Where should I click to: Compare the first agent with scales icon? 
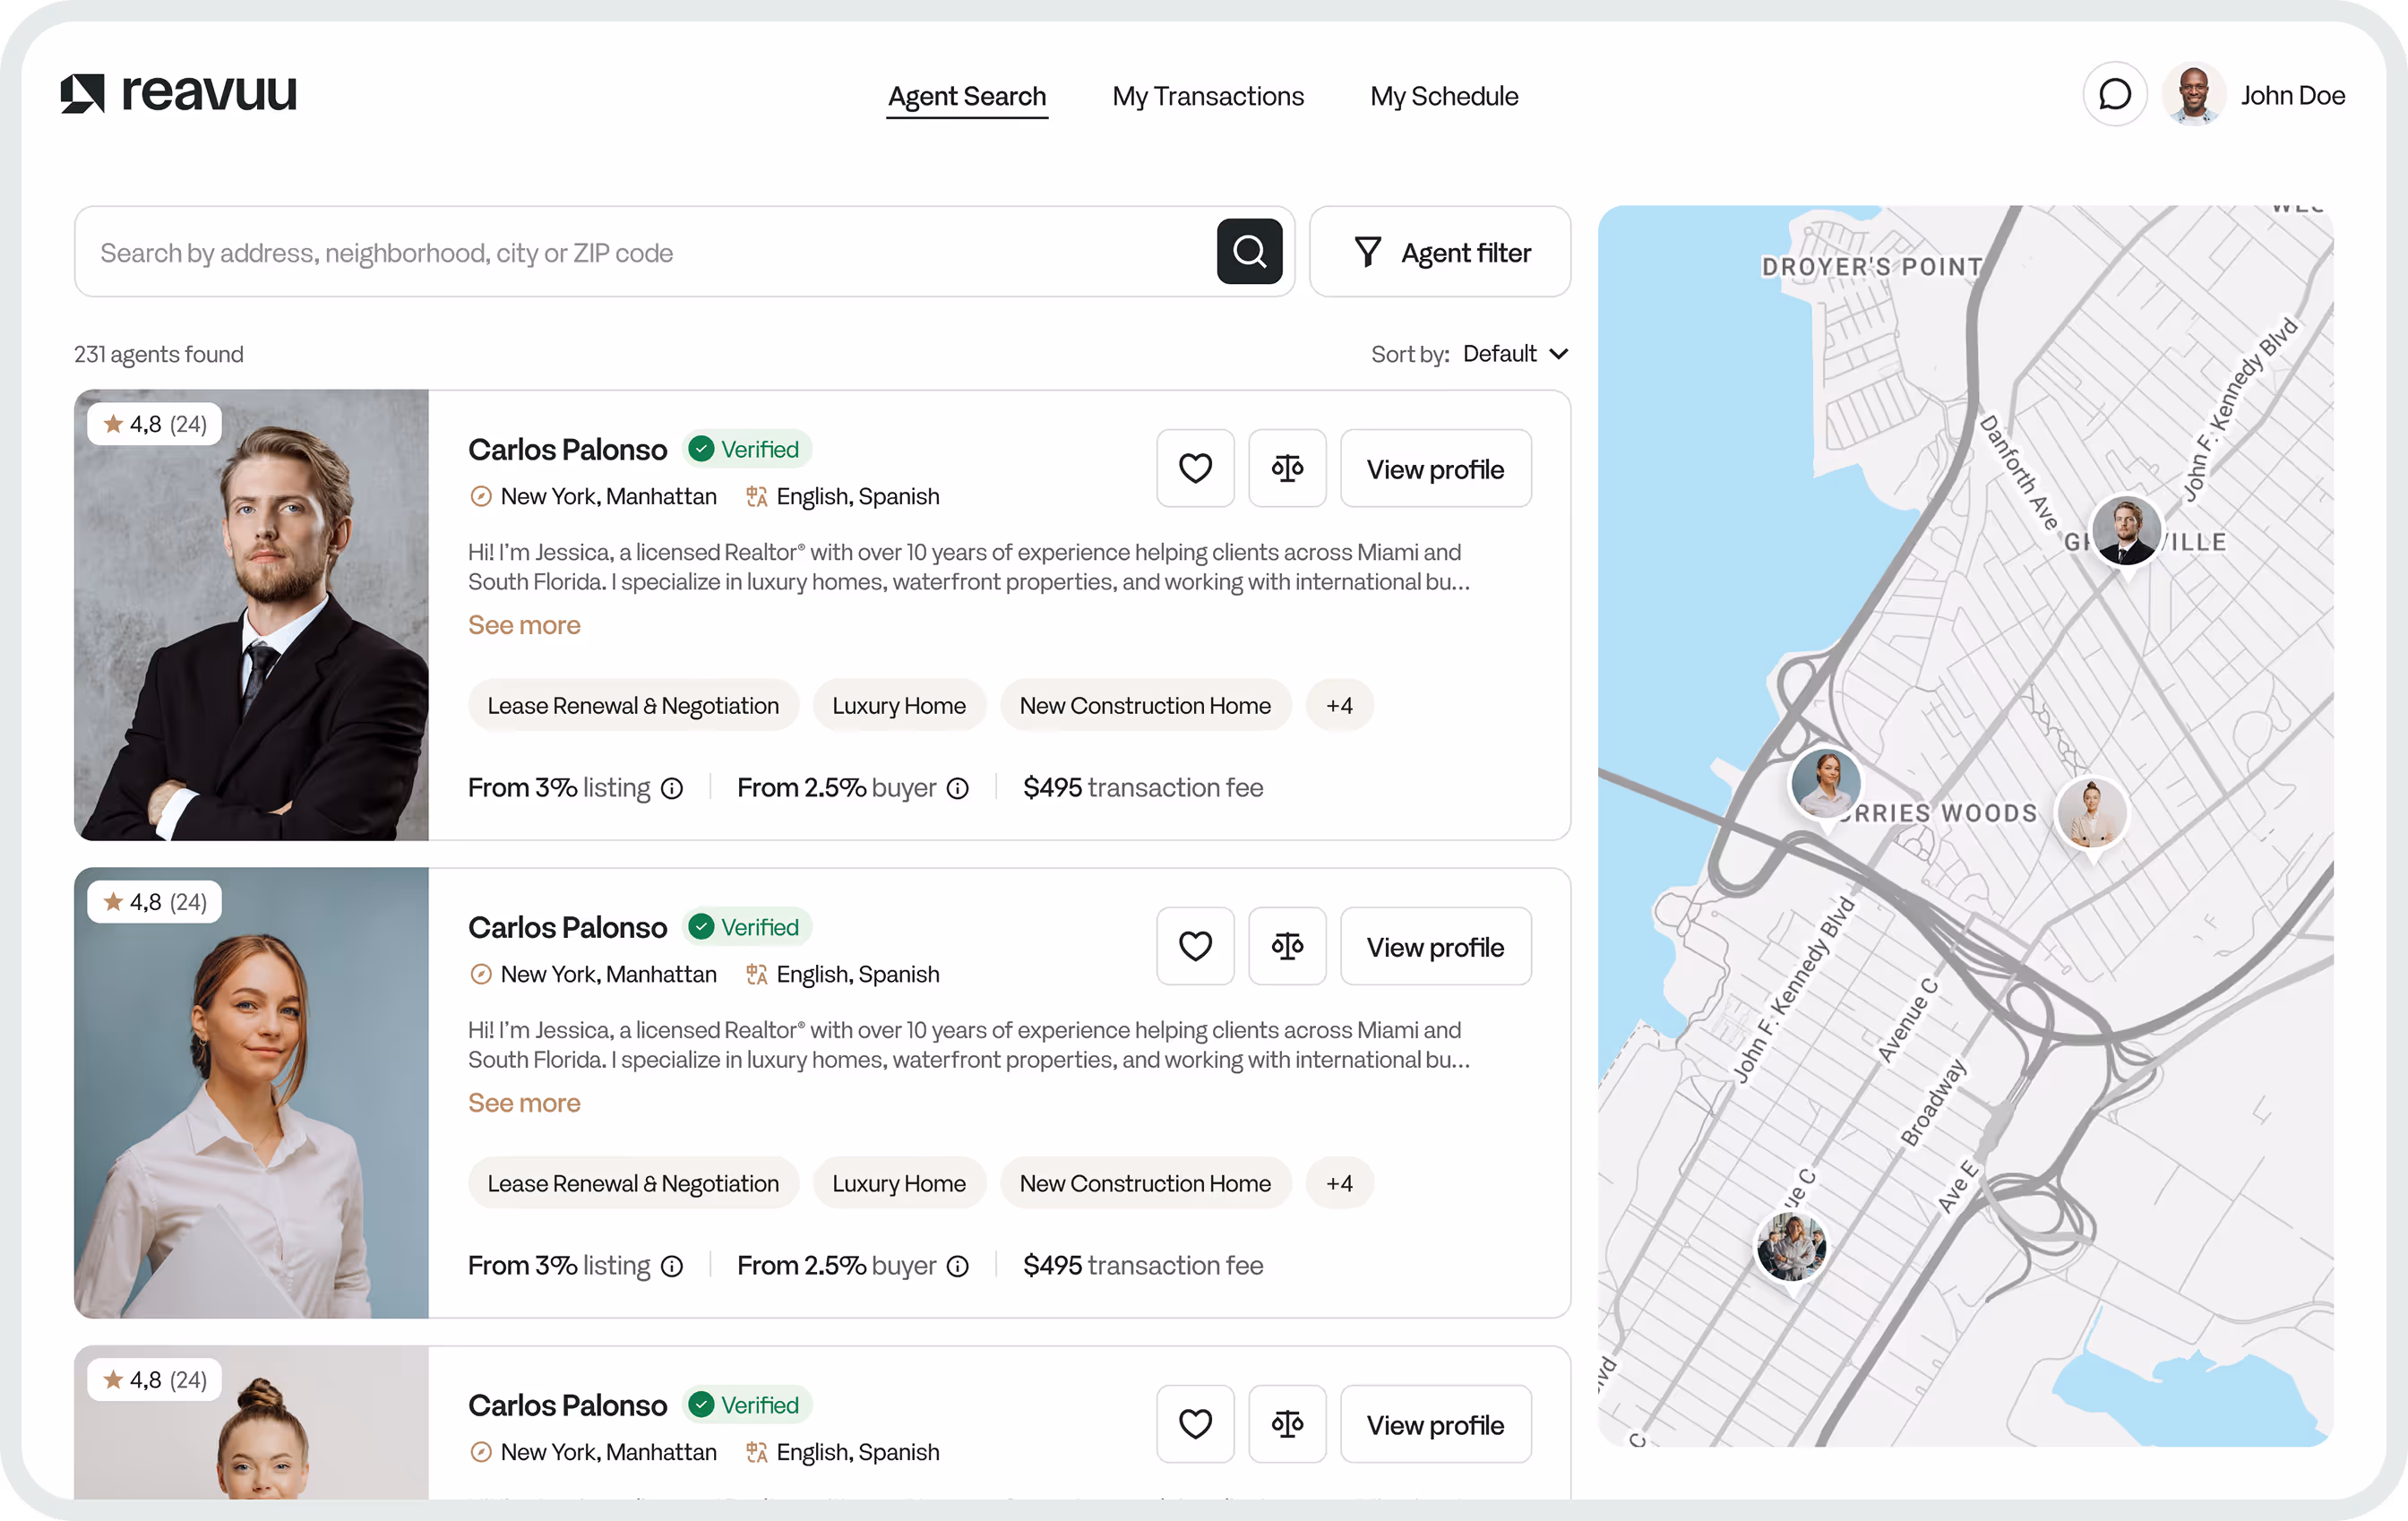click(1287, 468)
